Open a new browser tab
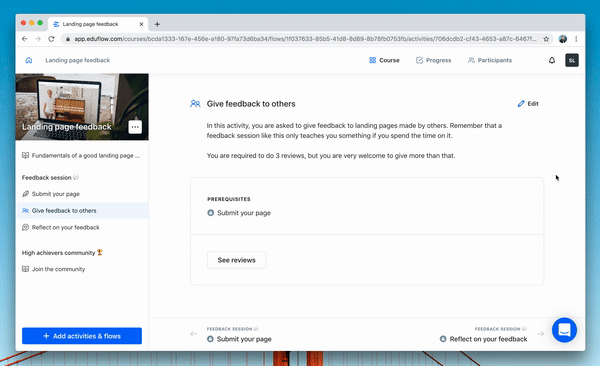Viewport: 600px width, 366px height. pos(157,24)
